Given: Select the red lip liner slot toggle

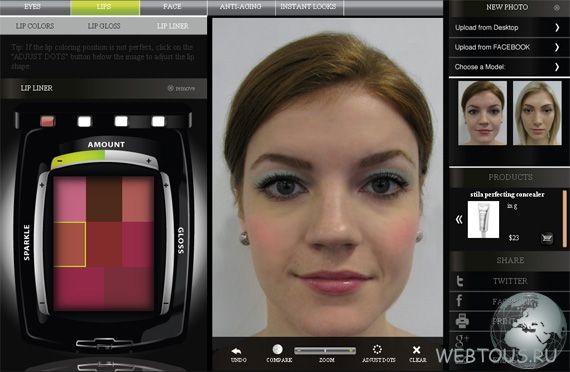Looking at the screenshot, I should click(x=48, y=121).
